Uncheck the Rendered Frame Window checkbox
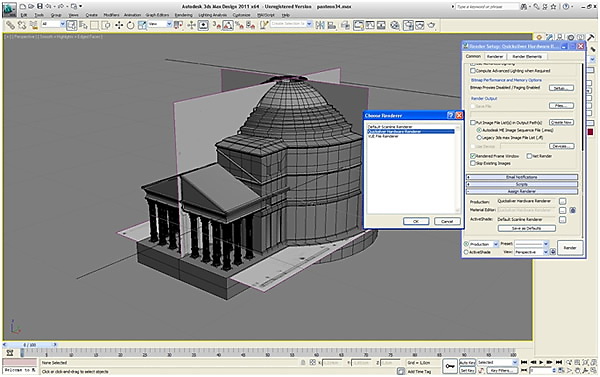The width and height of the screenshot is (600, 377). 473,156
